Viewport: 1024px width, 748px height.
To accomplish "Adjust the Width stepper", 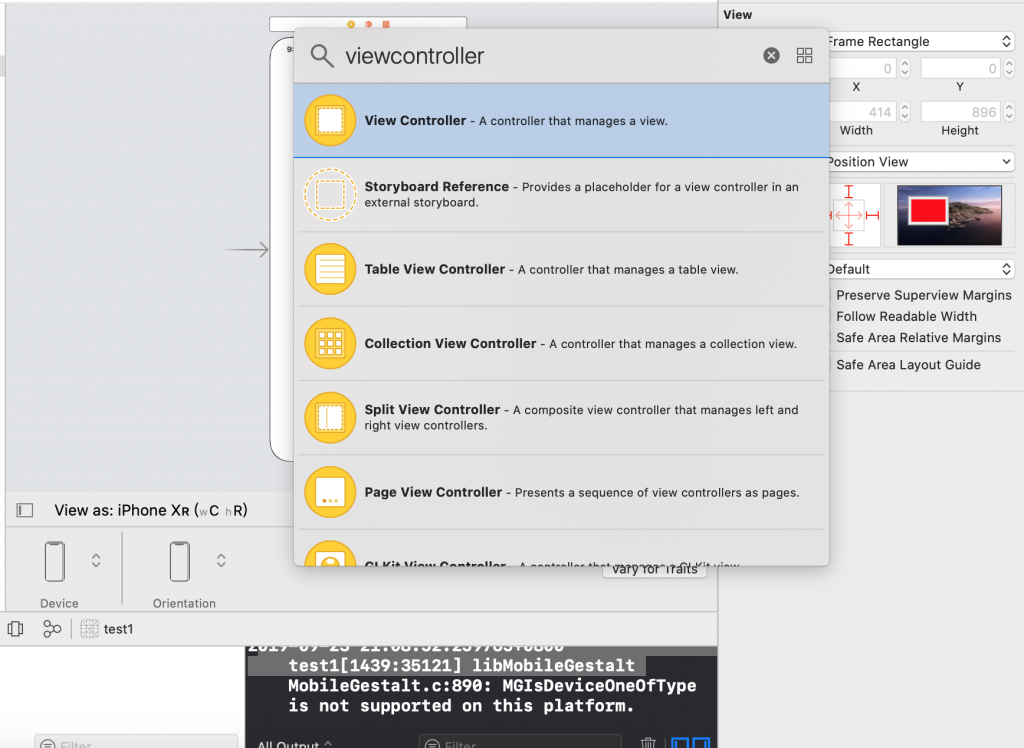I will (x=904, y=112).
